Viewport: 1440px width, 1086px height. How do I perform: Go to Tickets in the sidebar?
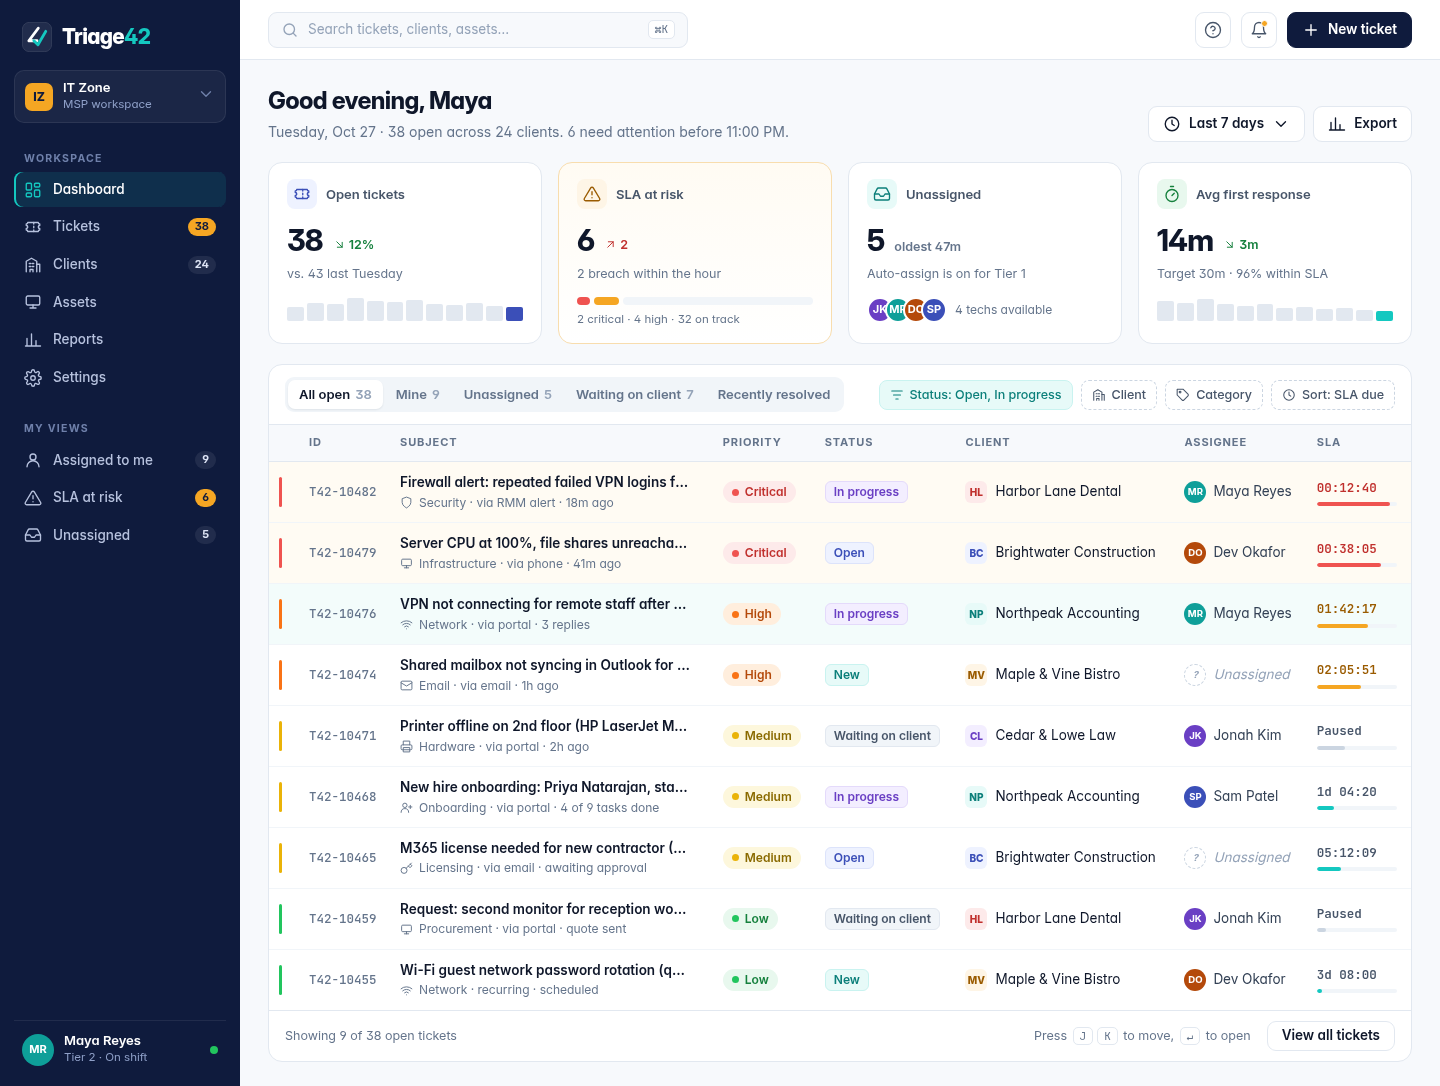(120, 227)
